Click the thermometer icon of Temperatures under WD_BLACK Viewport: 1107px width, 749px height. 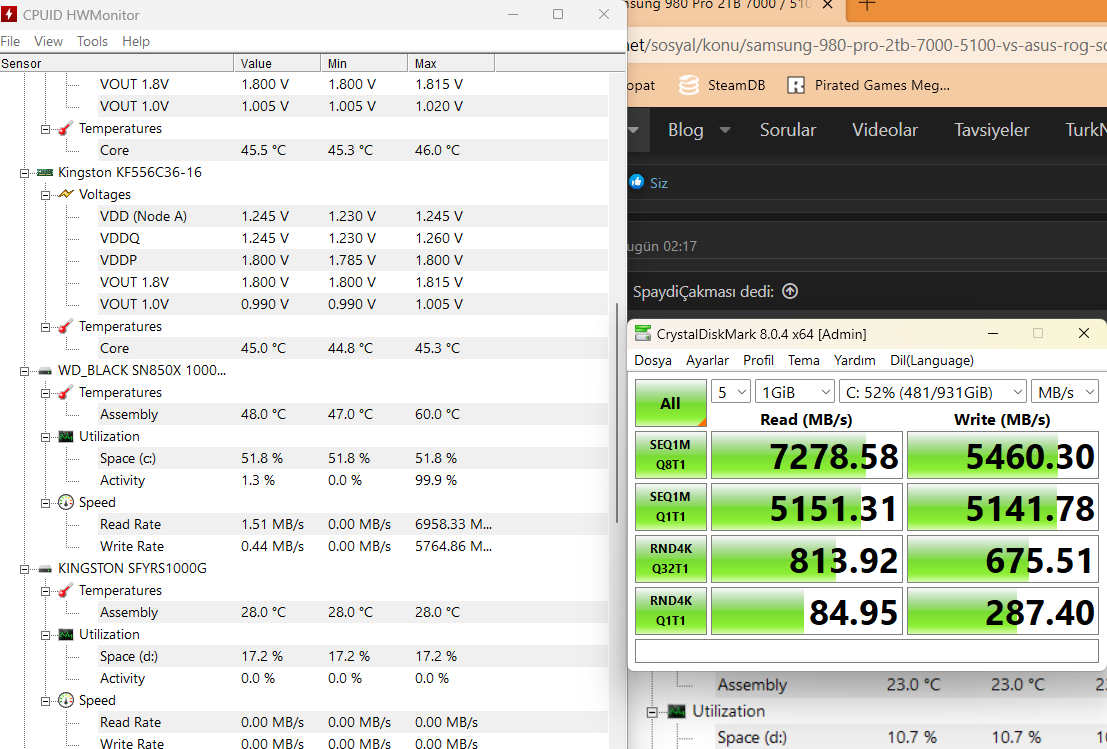coord(66,393)
